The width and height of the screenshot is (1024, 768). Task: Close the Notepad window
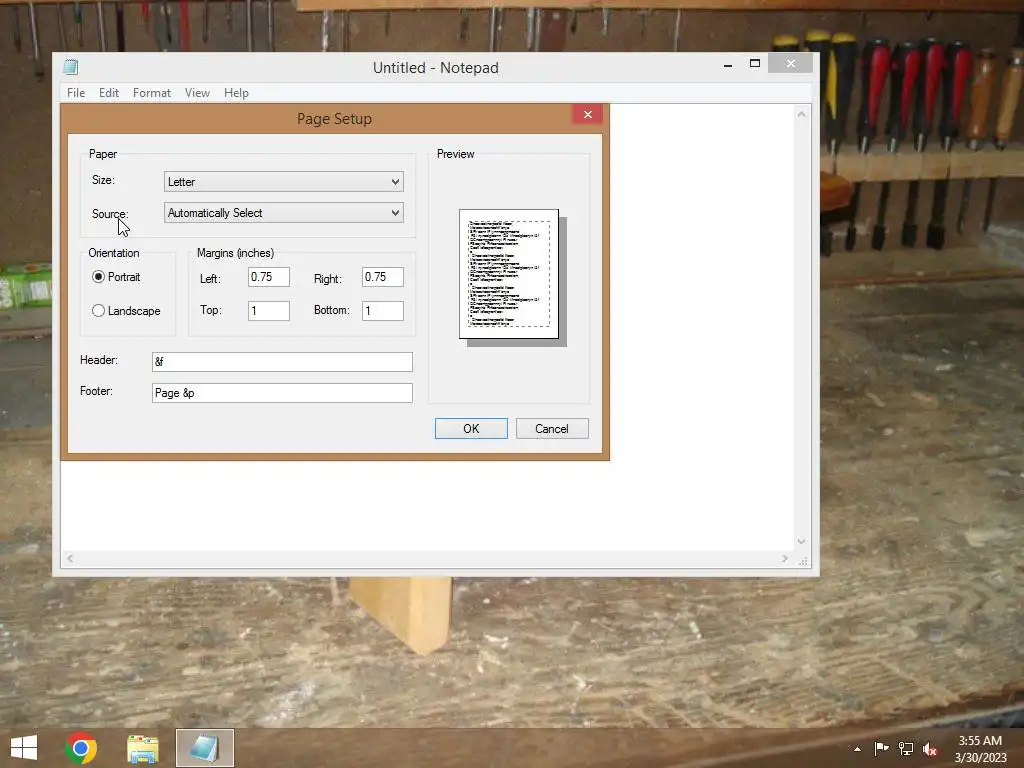tap(791, 63)
